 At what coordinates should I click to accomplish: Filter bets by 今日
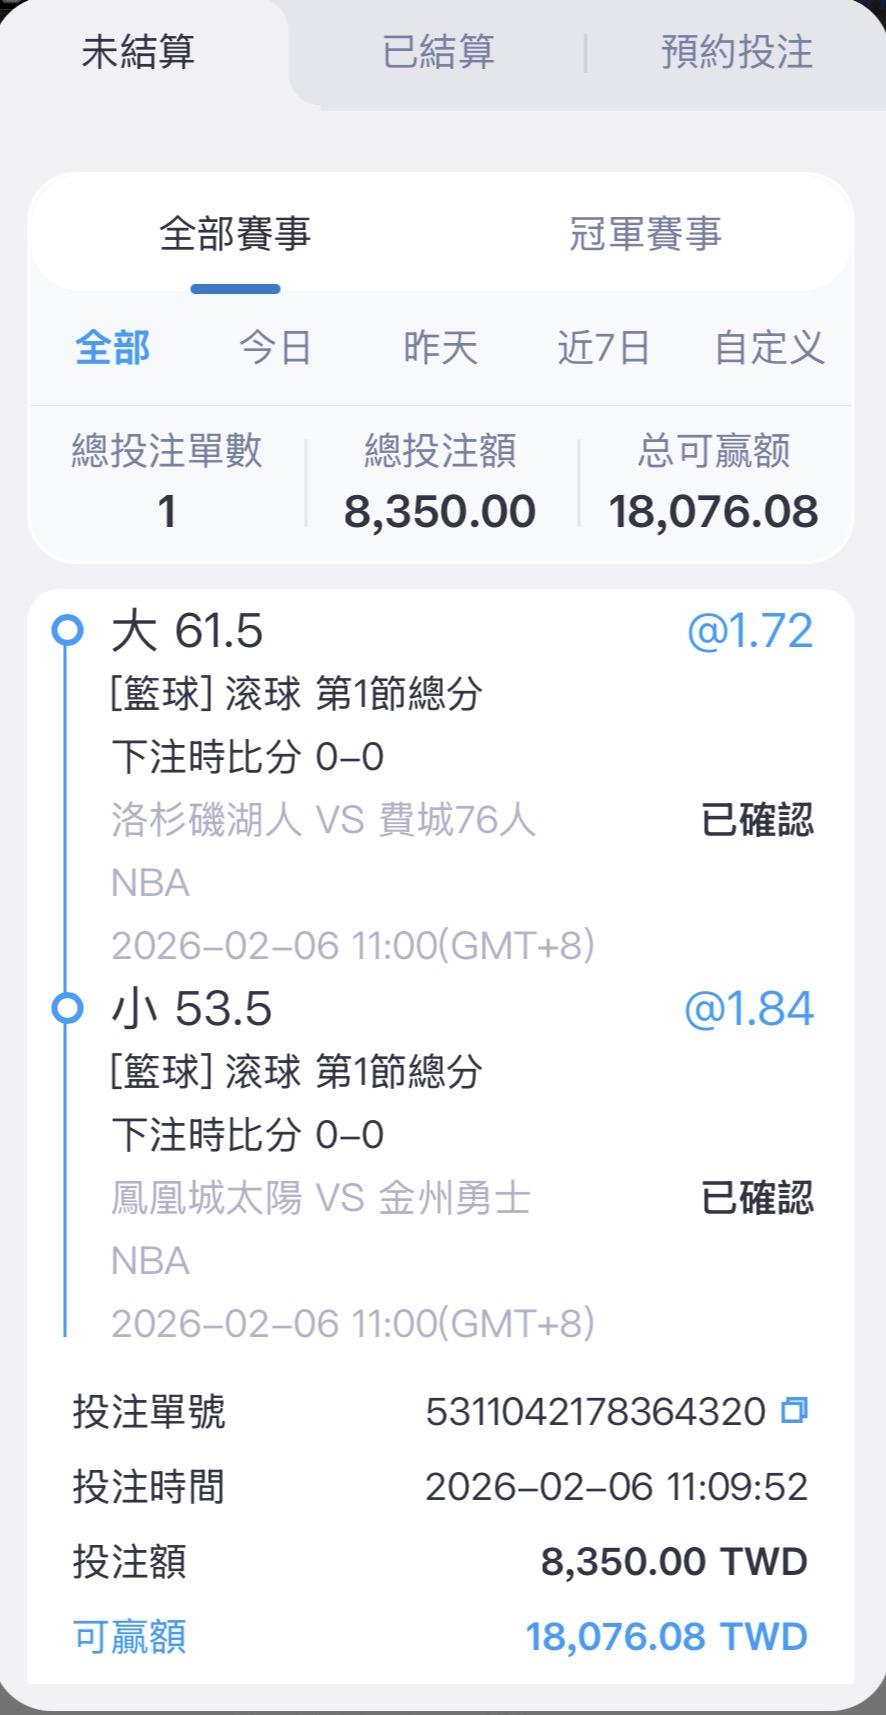click(275, 348)
